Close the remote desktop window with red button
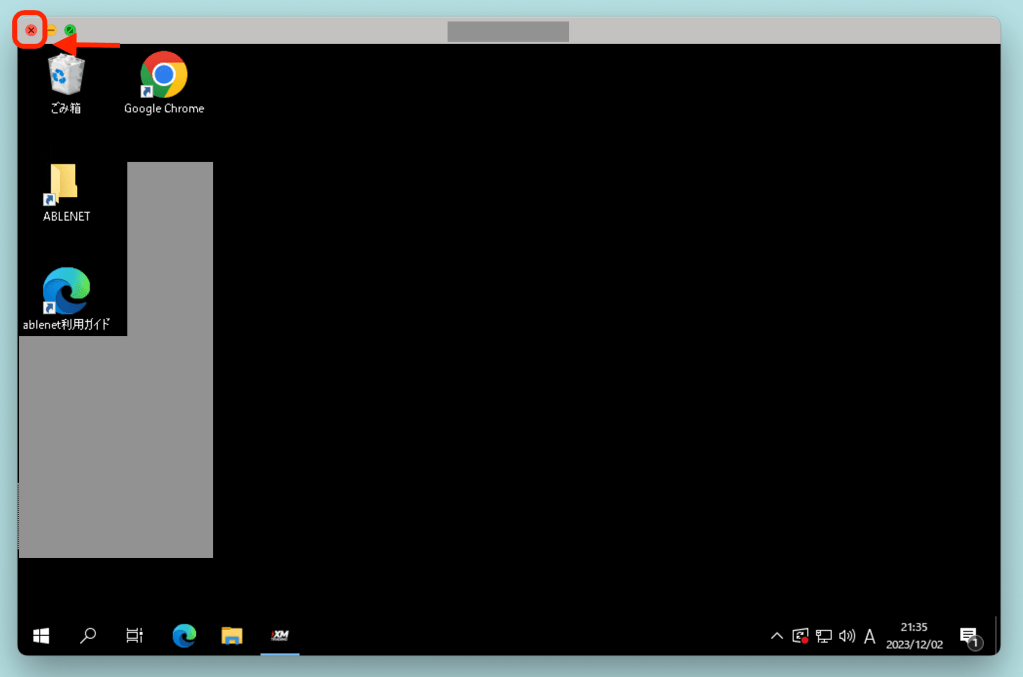The width and height of the screenshot is (1023, 677). point(31,30)
